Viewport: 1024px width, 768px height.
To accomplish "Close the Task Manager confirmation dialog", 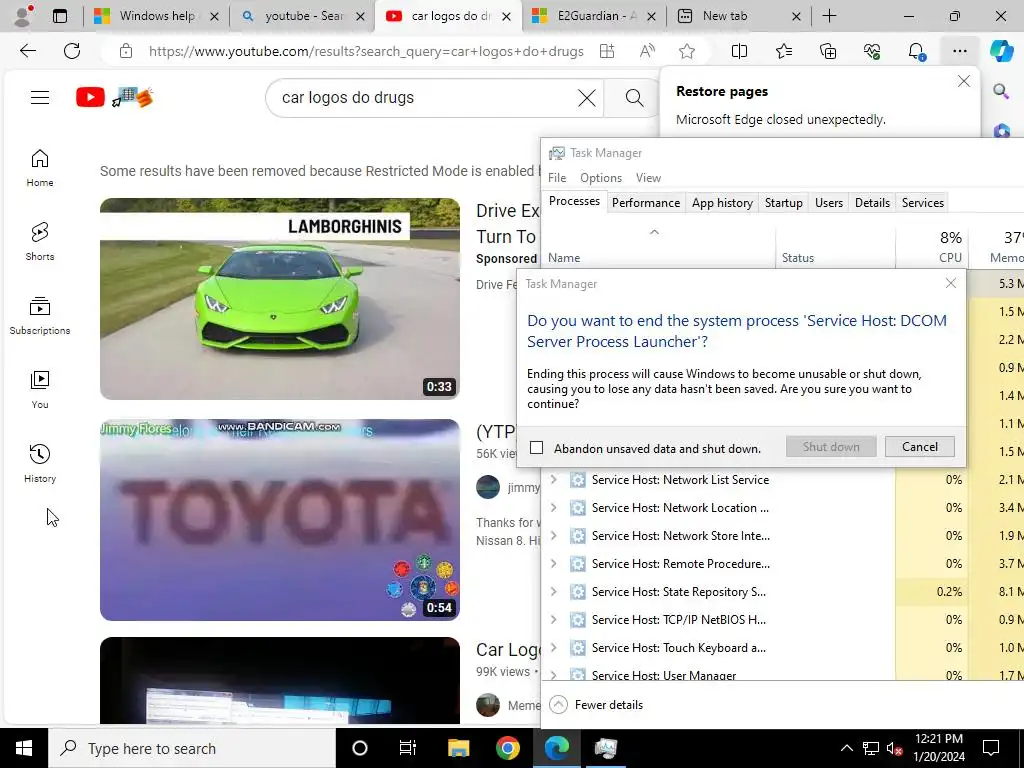I will [951, 283].
